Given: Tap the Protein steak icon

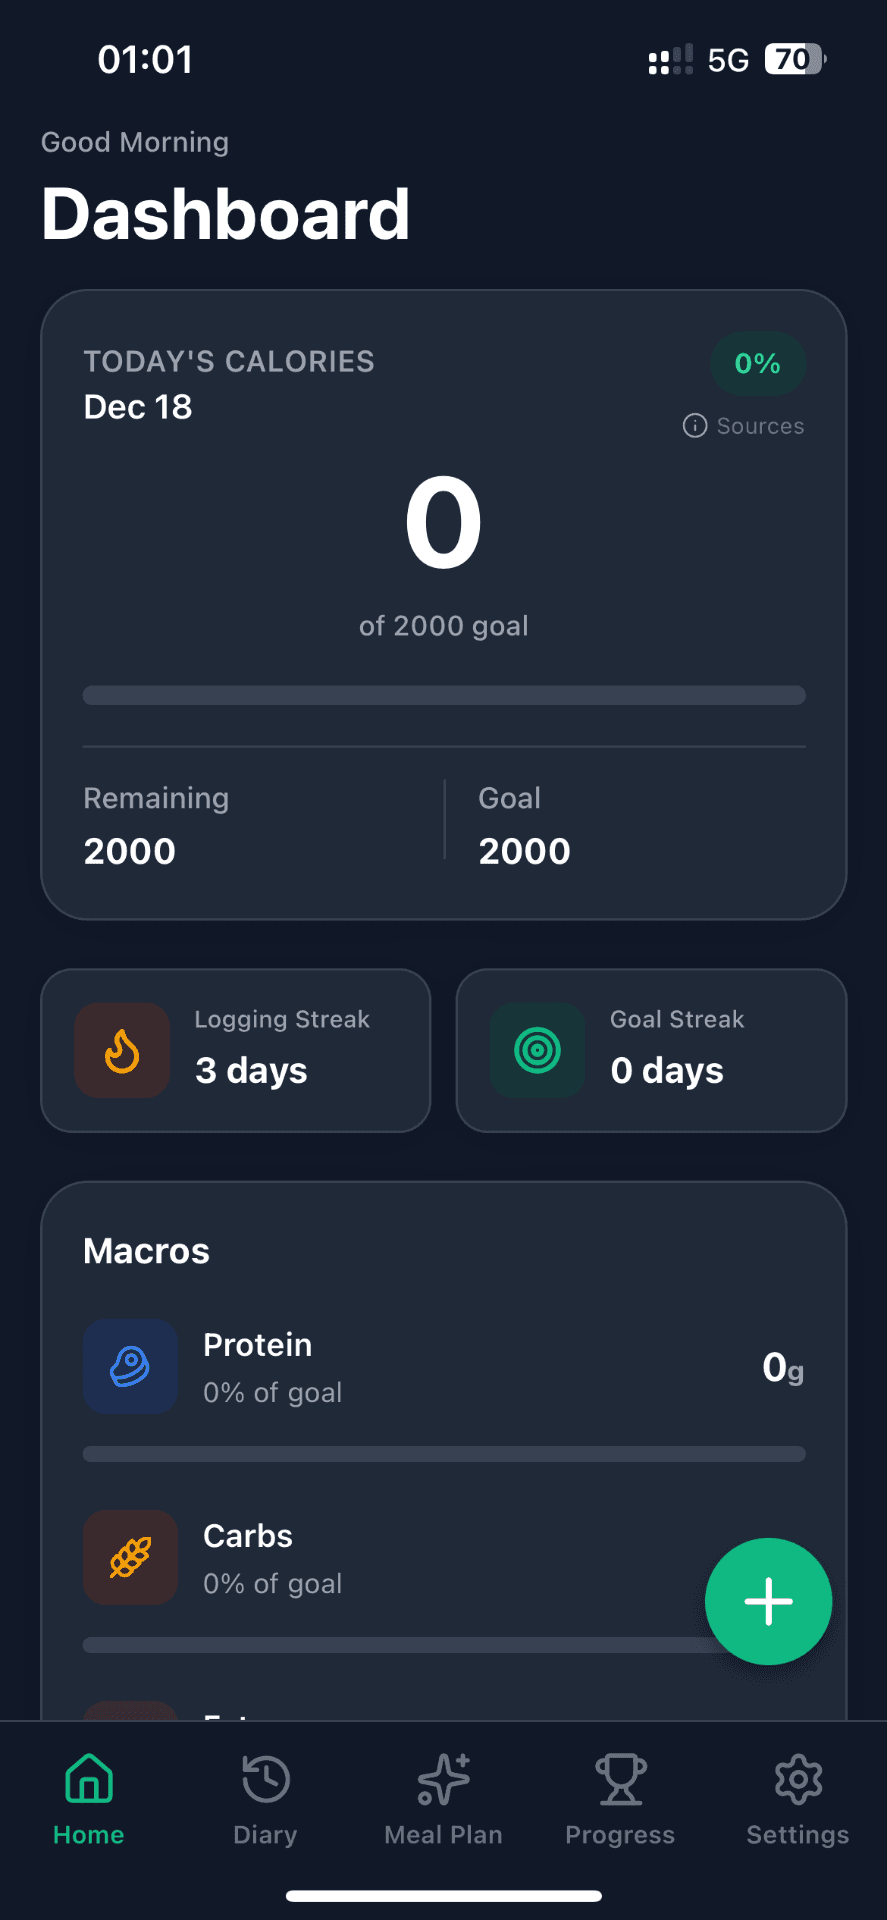Looking at the screenshot, I should pos(130,1366).
